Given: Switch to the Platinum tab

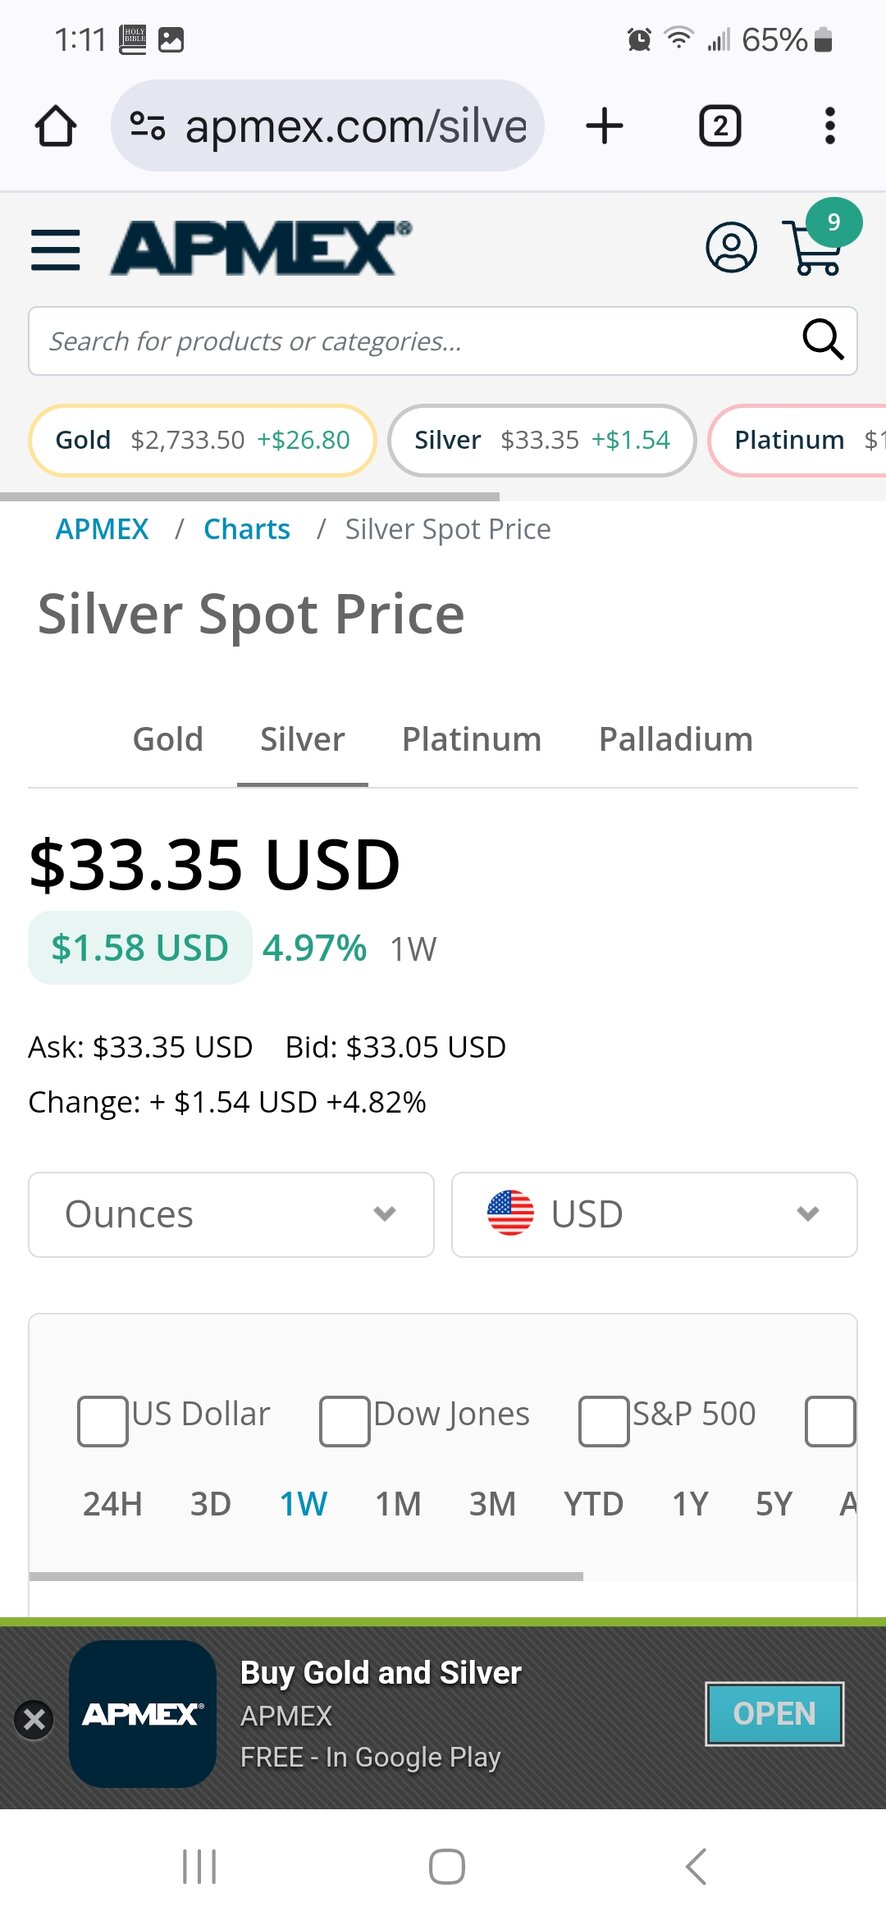Looking at the screenshot, I should pos(471,740).
